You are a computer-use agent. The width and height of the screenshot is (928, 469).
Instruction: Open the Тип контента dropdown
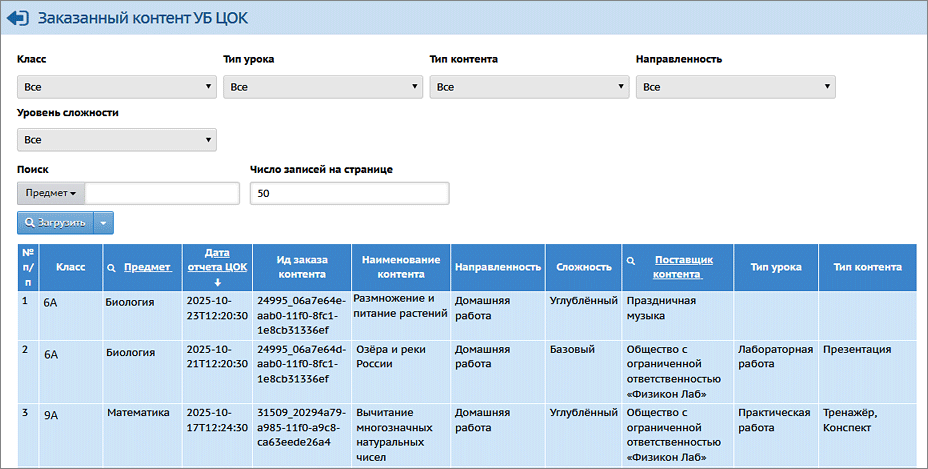point(529,87)
